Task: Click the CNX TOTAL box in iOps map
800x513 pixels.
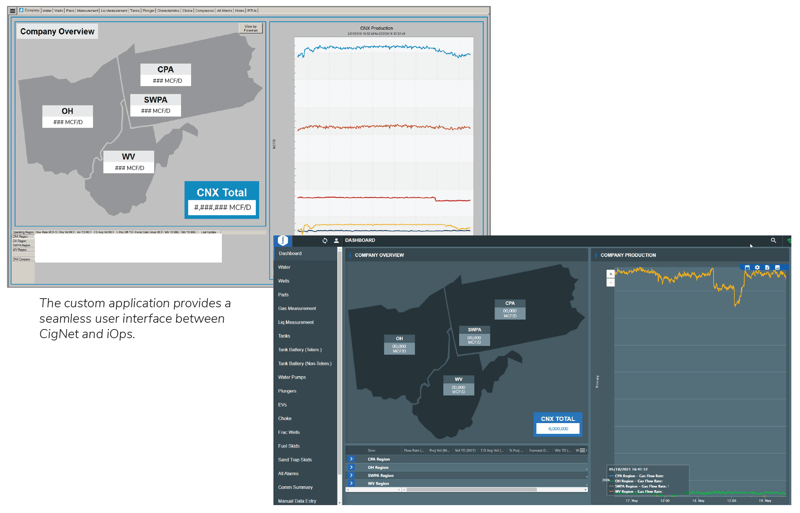Action: coord(558,424)
